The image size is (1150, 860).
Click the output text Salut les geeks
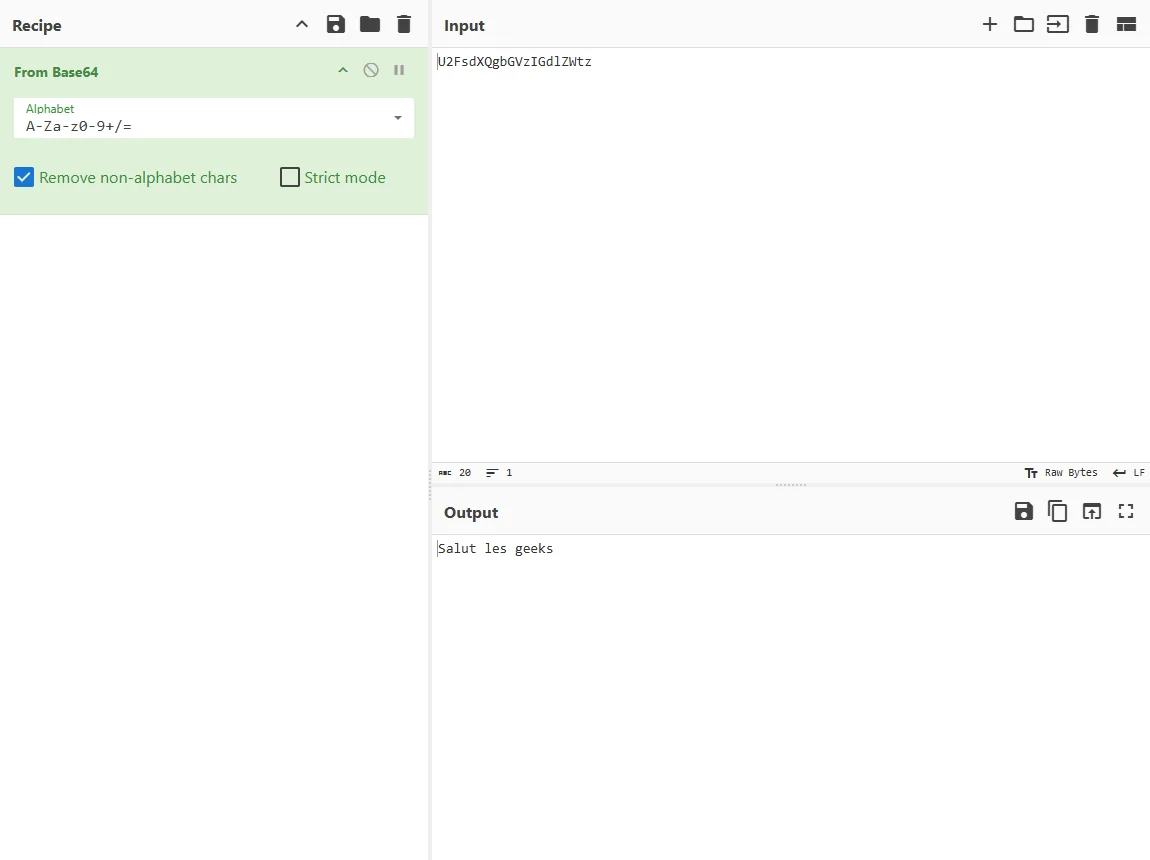pos(495,548)
